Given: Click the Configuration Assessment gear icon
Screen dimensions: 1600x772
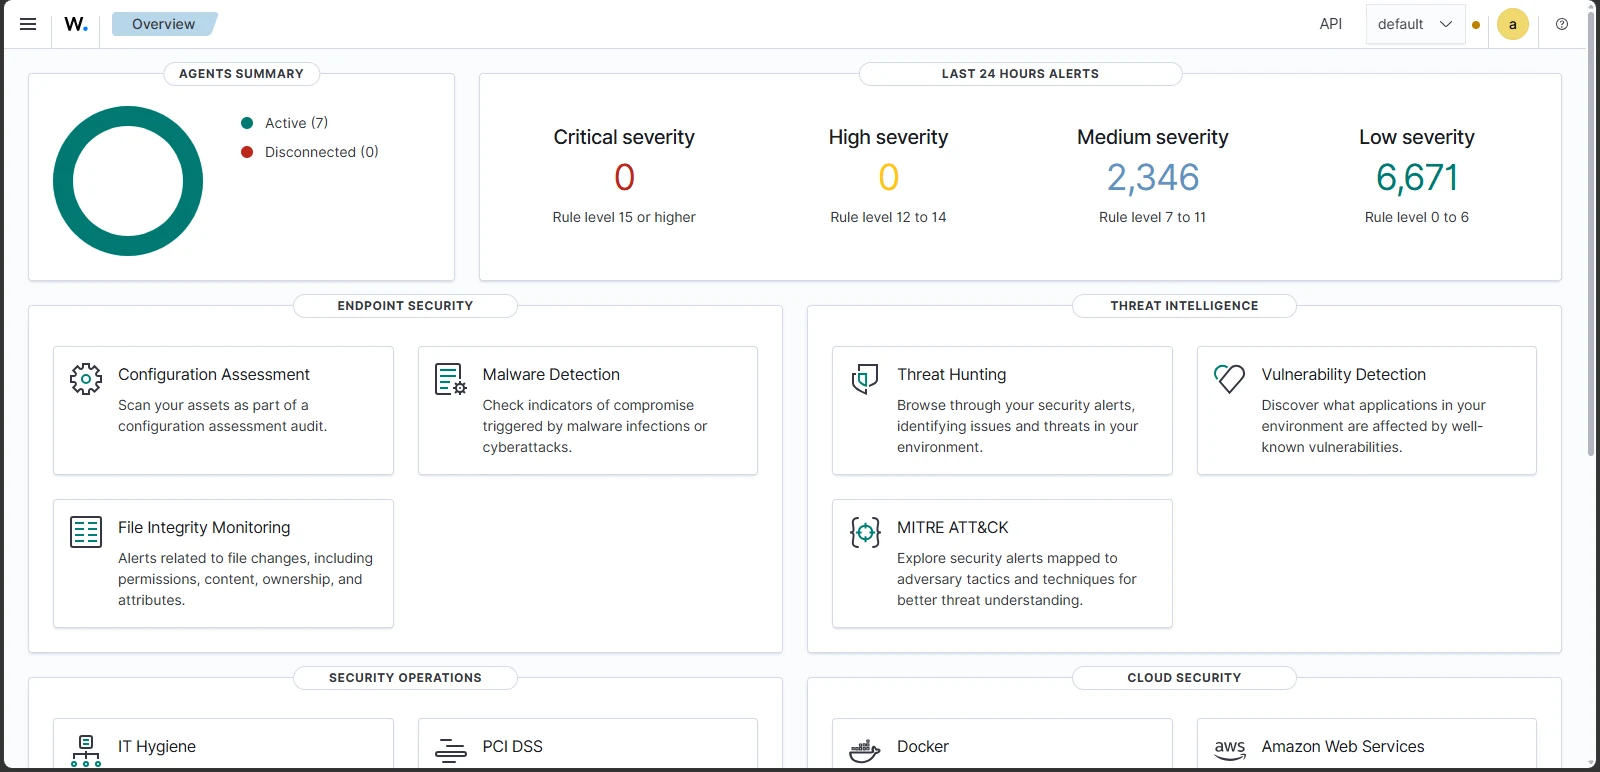Looking at the screenshot, I should point(86,379).
